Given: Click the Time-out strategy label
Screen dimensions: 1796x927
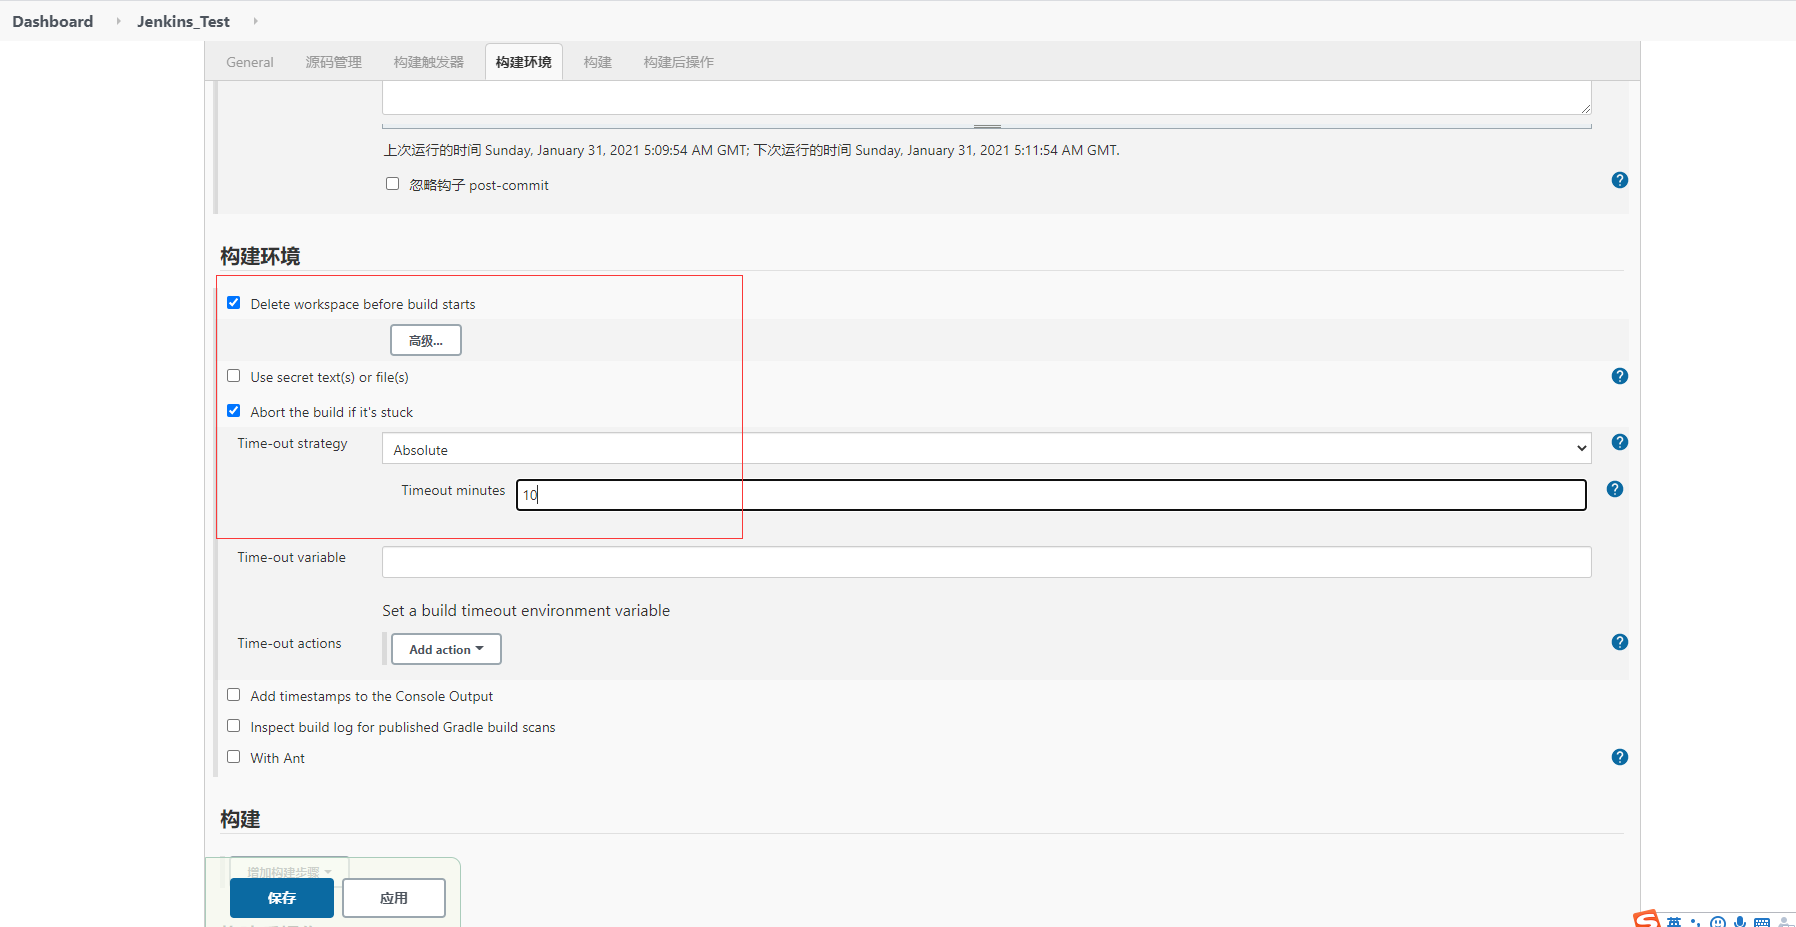Looking at the screenshot, I should point(293,443).
